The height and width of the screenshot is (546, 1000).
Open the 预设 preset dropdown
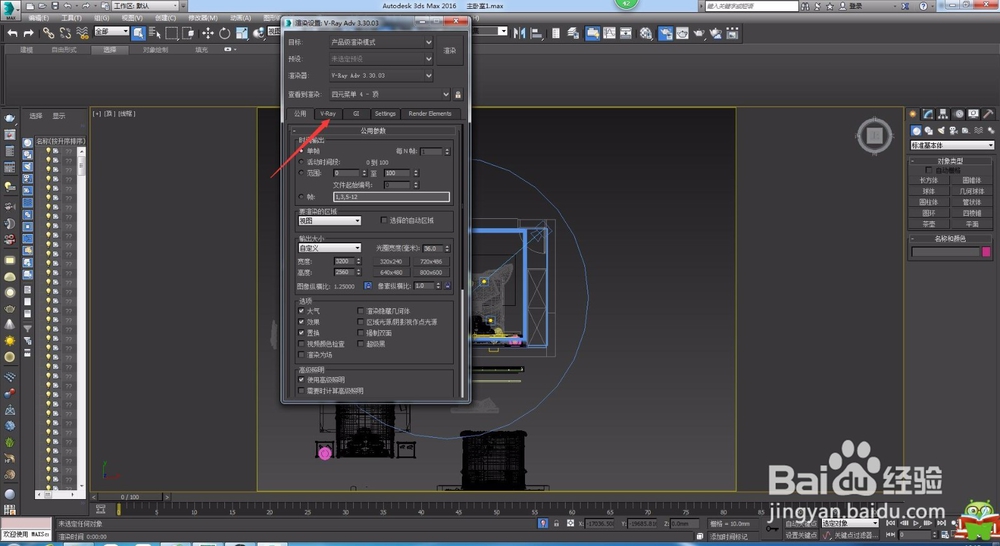pos(381,59)
